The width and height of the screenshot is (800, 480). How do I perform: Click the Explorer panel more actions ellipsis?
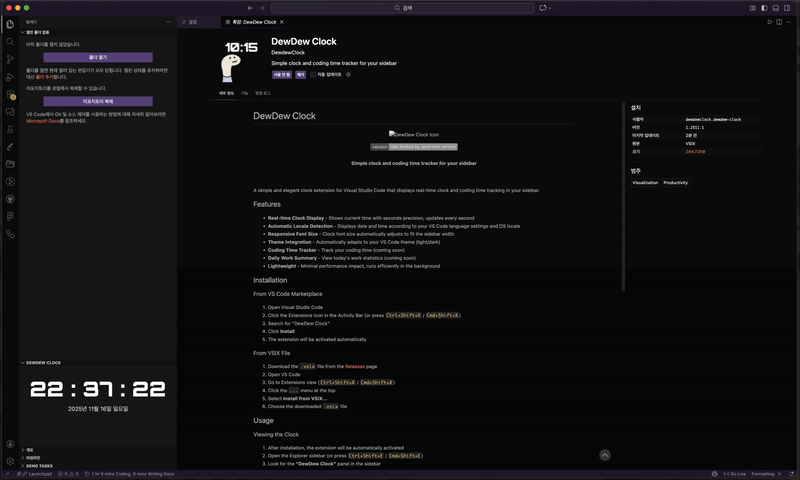(x=169, y=22)
